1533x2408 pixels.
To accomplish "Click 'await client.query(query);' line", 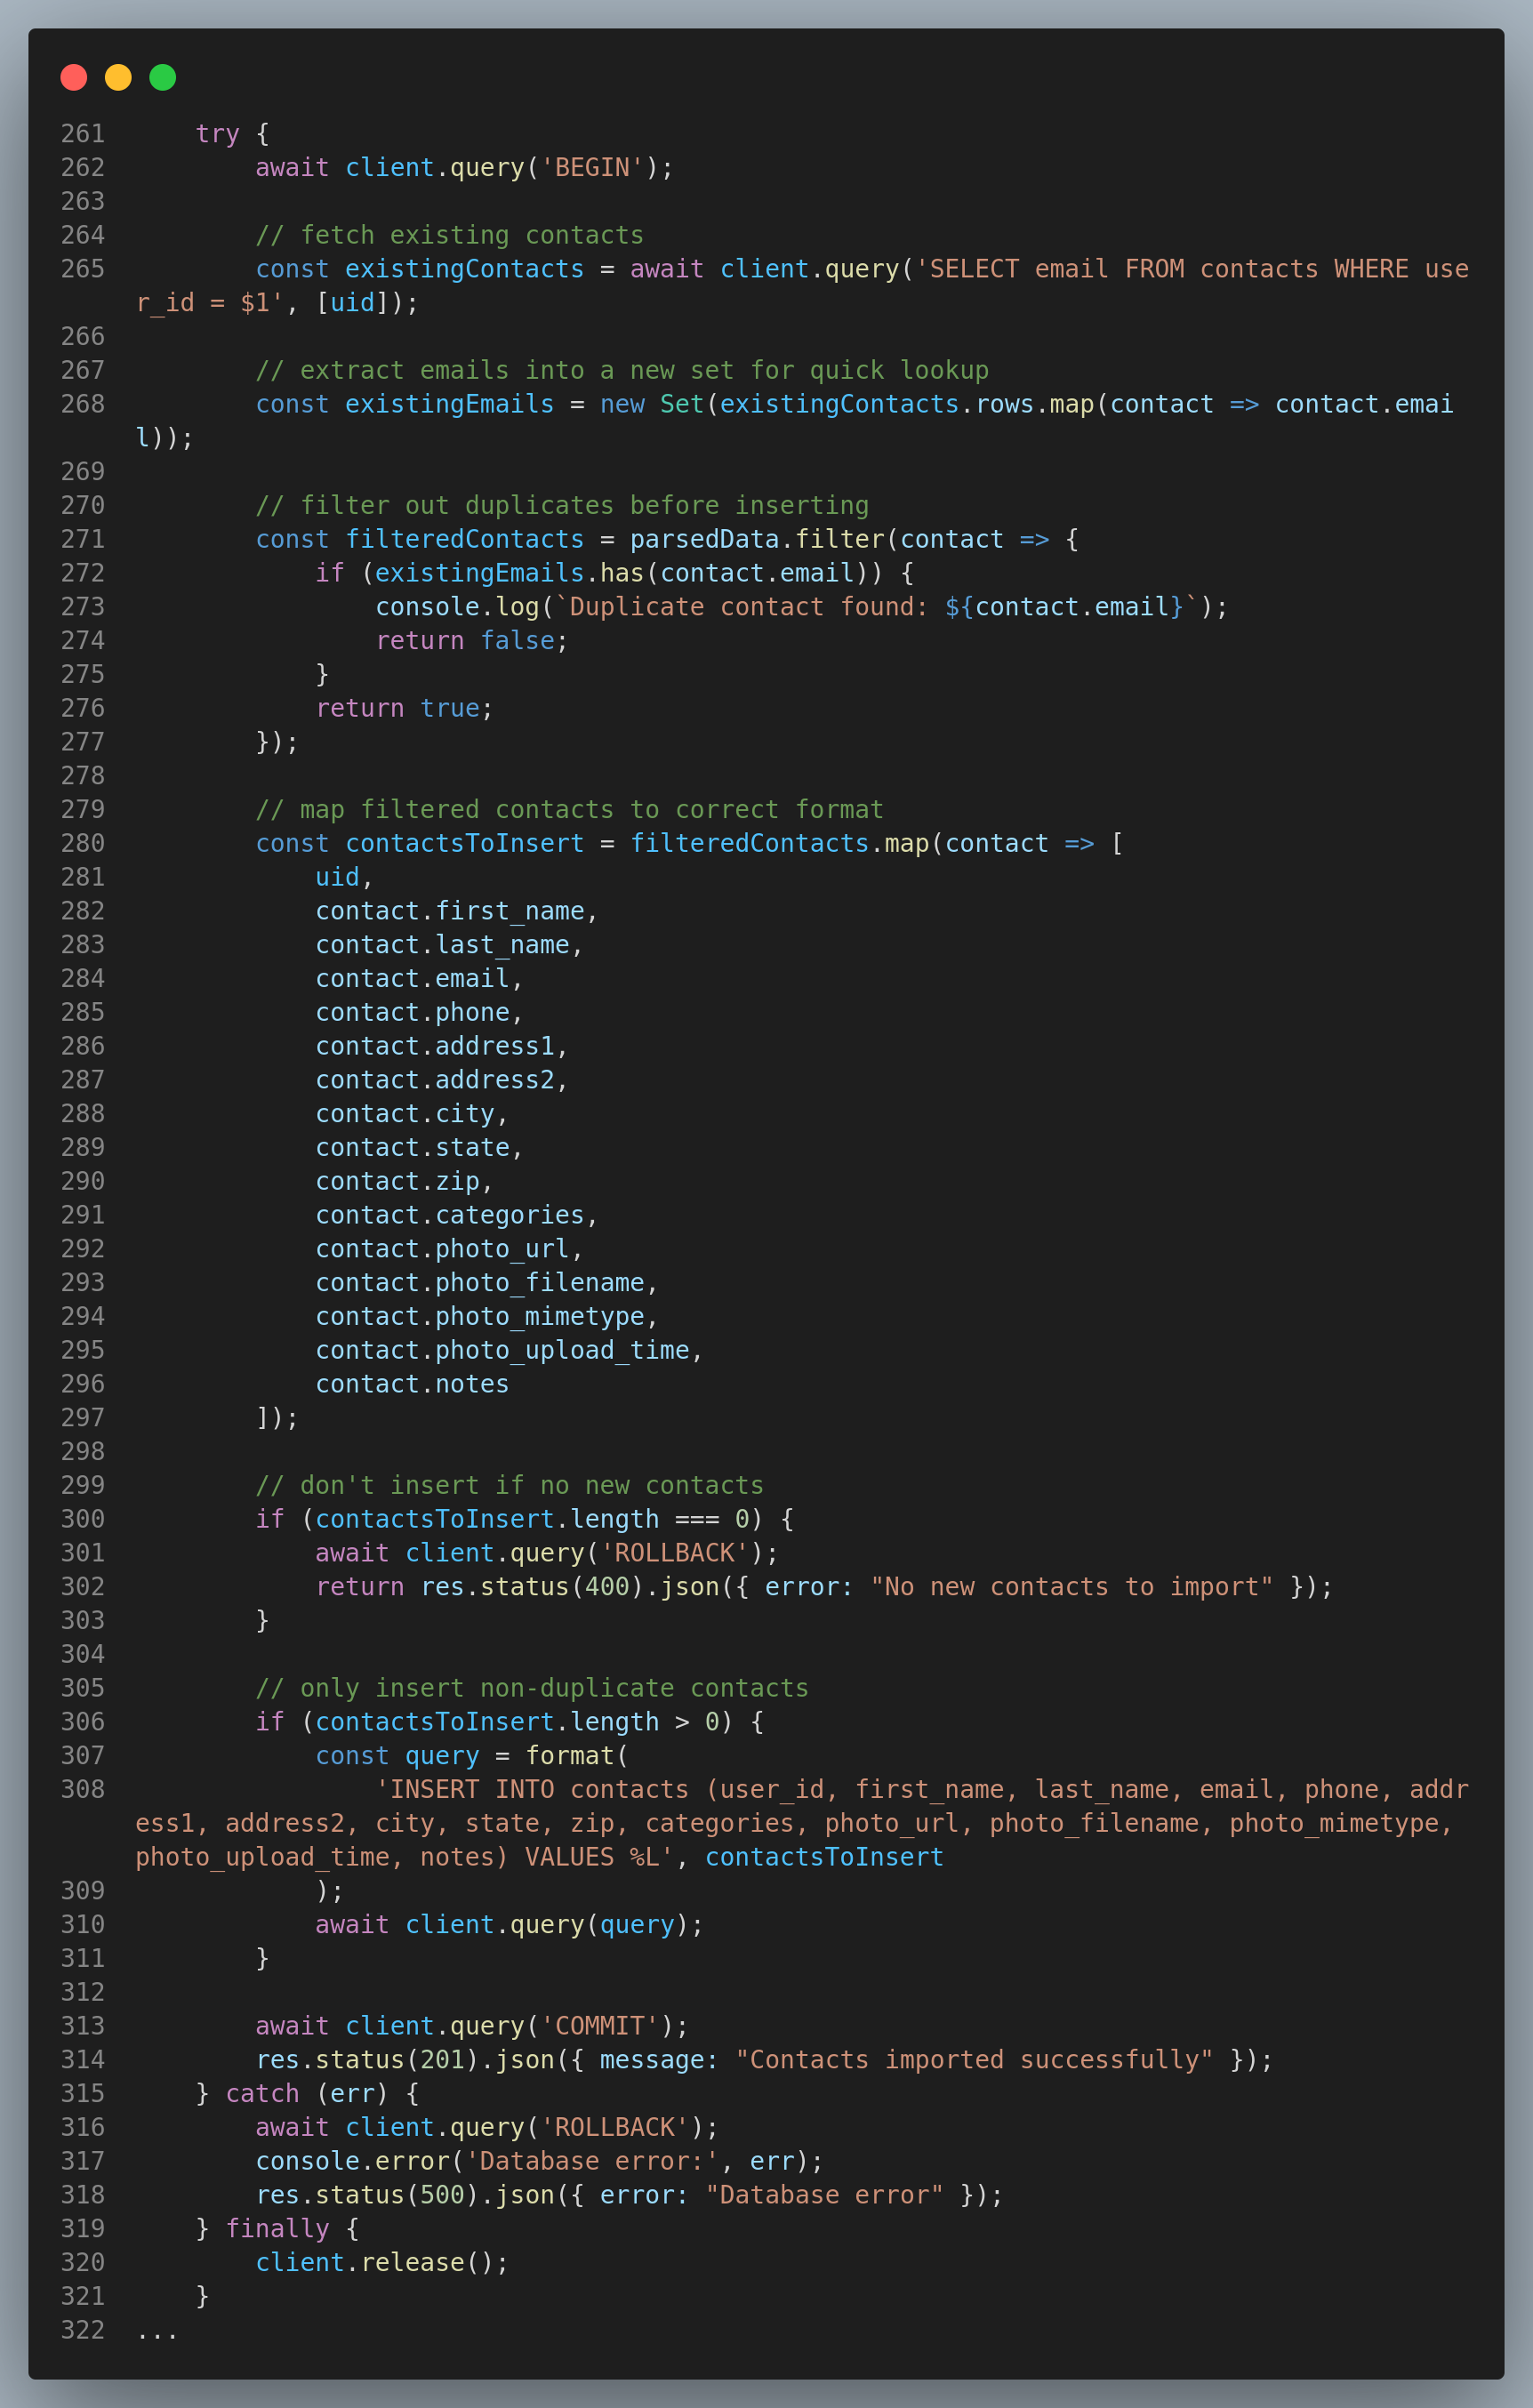I will (x=510, y=1925).
